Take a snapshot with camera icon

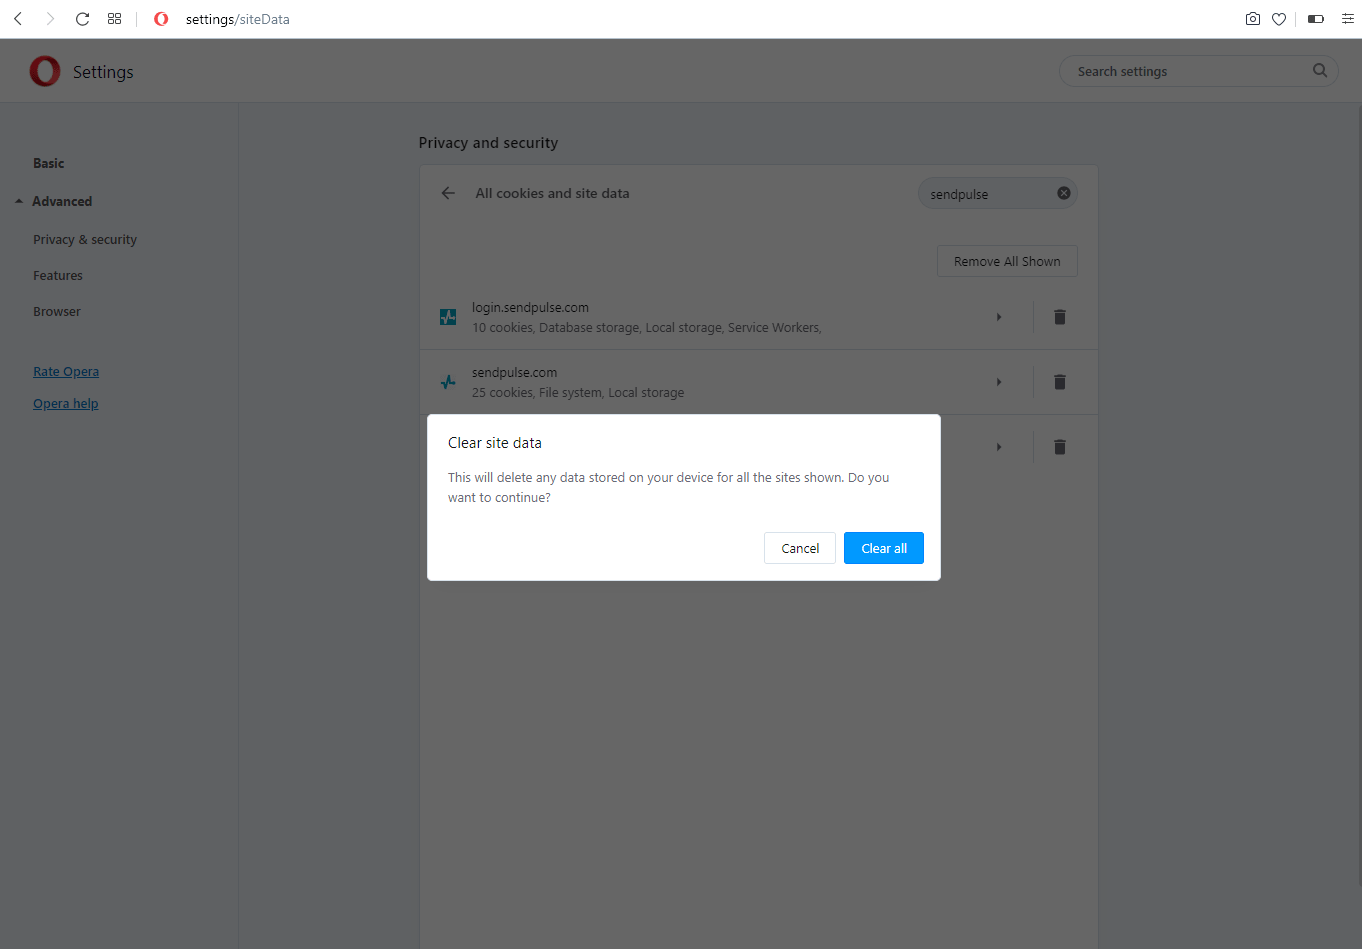click(1252, 19)
